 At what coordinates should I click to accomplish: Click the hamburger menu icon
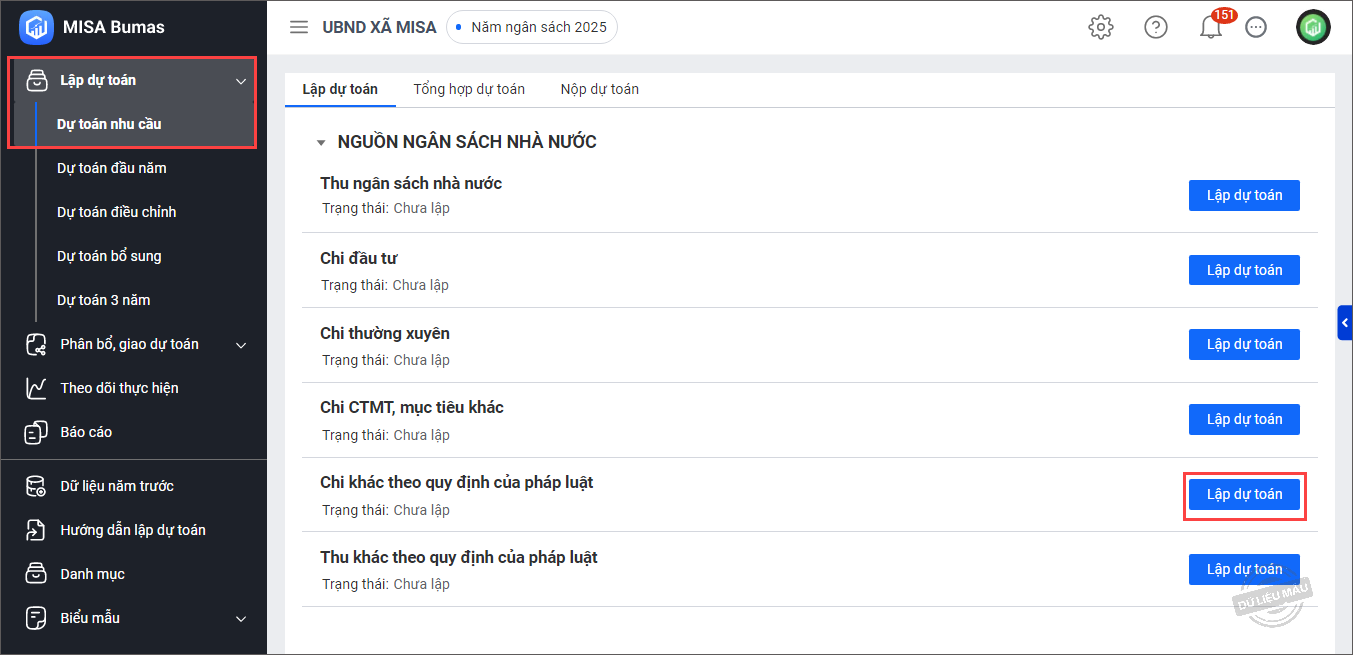pos(298,27)
